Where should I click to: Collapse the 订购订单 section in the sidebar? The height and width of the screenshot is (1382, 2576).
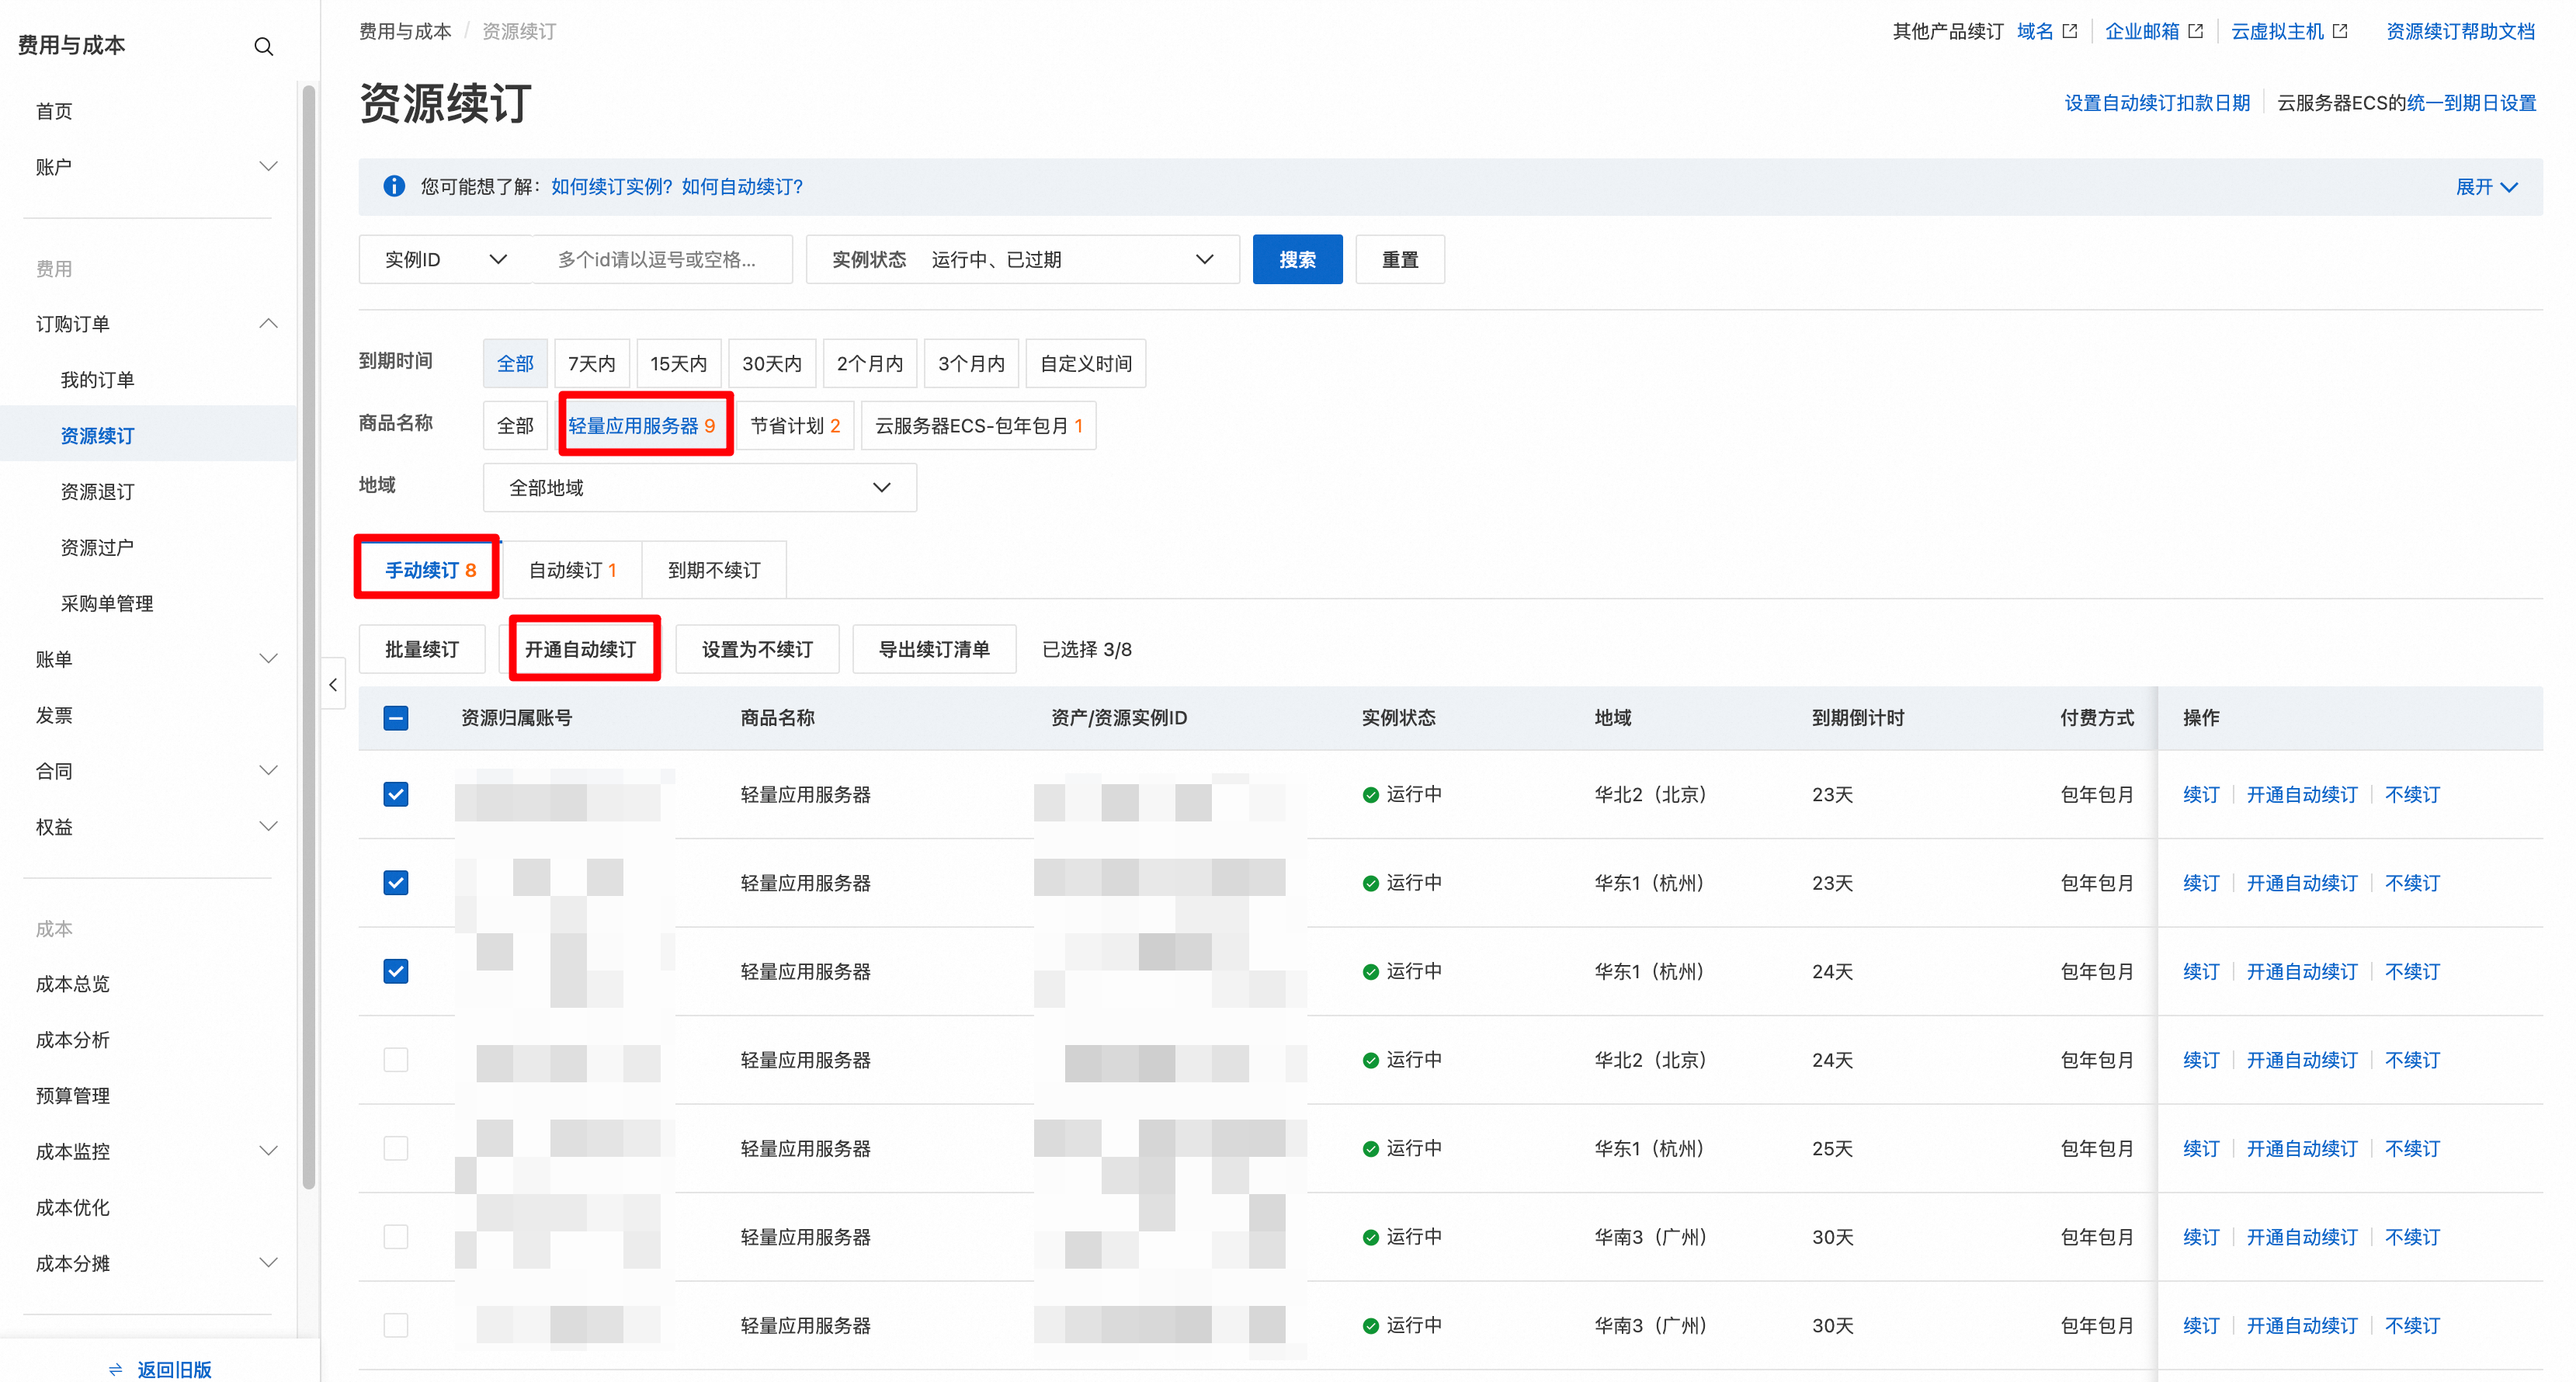(268, 323)
